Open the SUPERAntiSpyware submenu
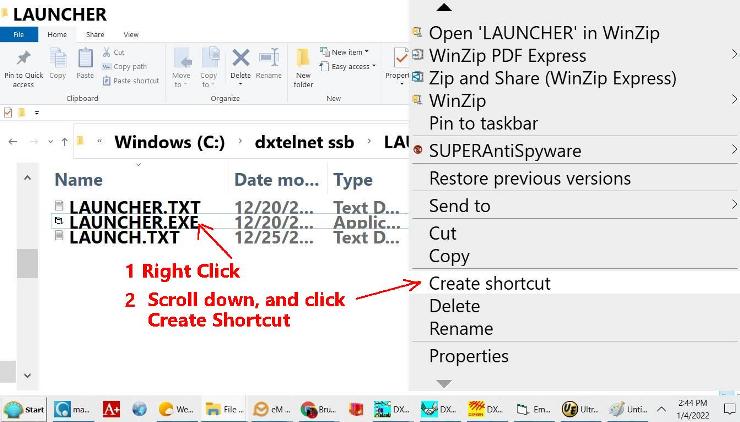Screen dimensions: 740x422 click(573, 151)
